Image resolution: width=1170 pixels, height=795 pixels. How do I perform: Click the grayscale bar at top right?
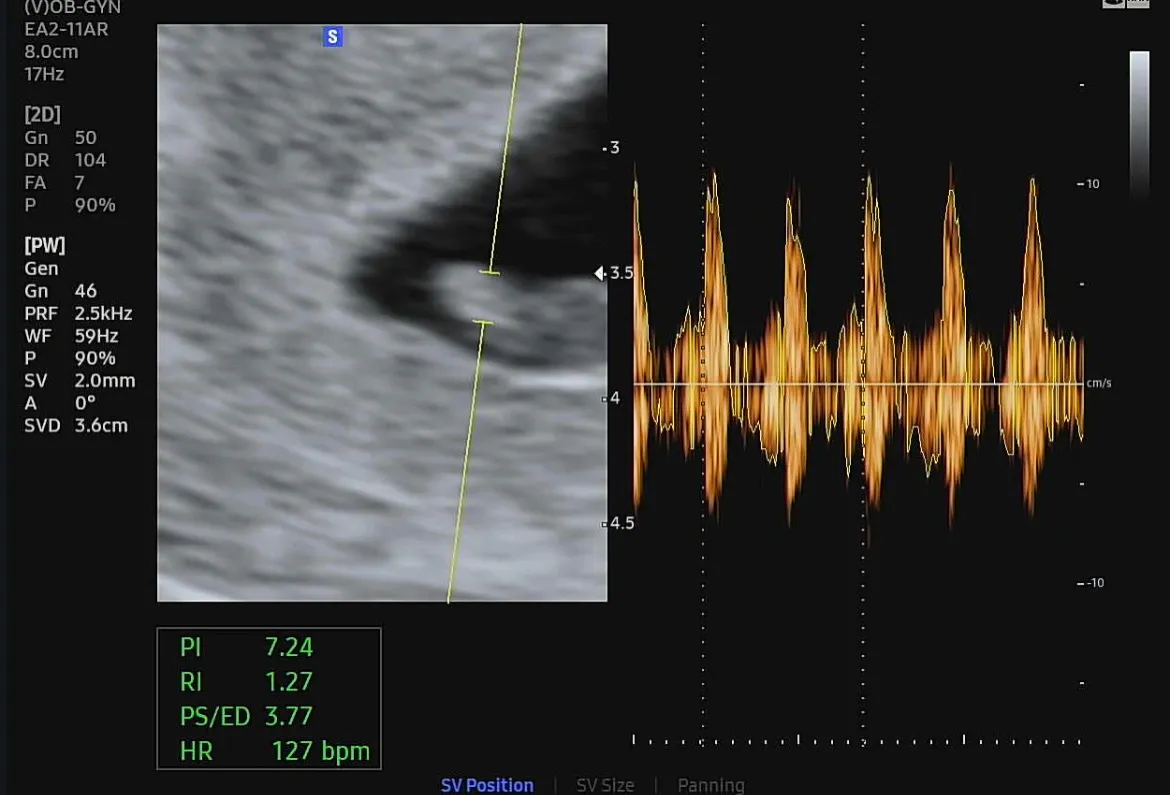[1139, 123]
